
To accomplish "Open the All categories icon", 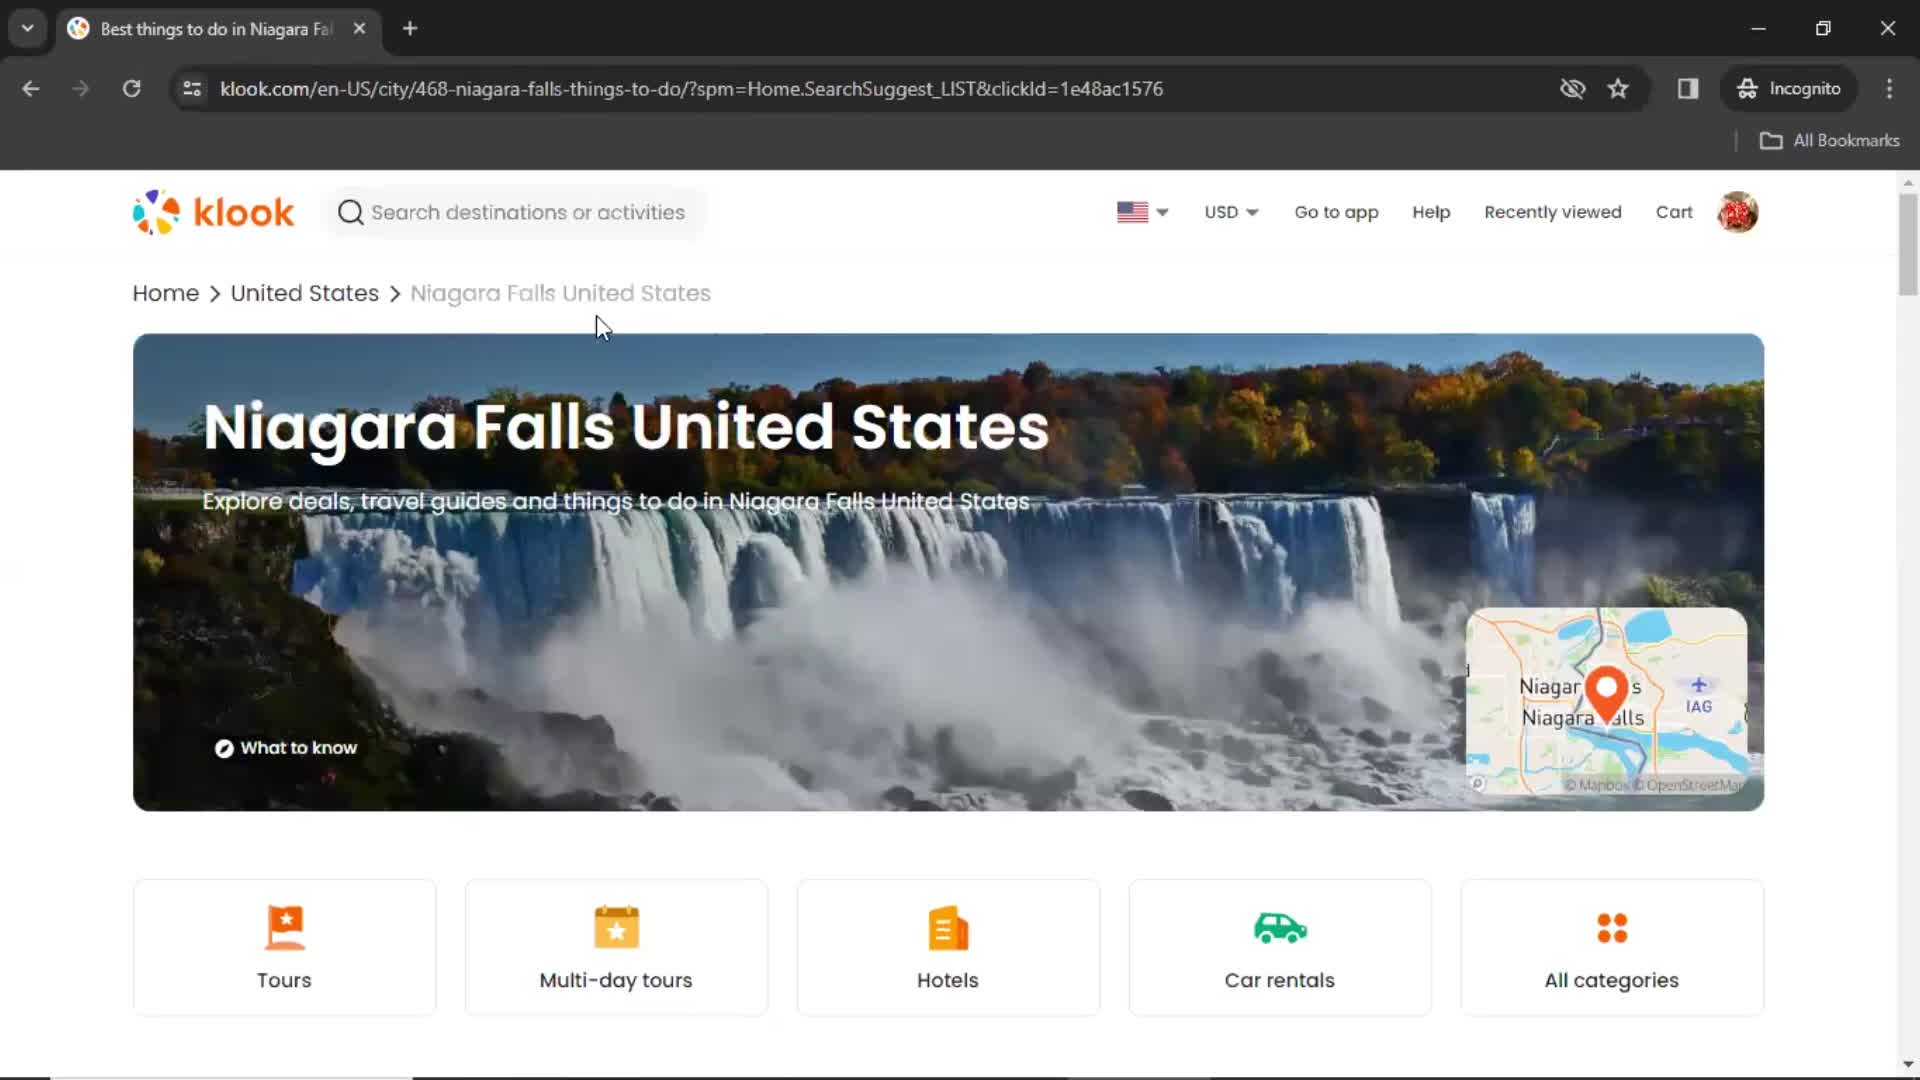I will coord(1611,928).
